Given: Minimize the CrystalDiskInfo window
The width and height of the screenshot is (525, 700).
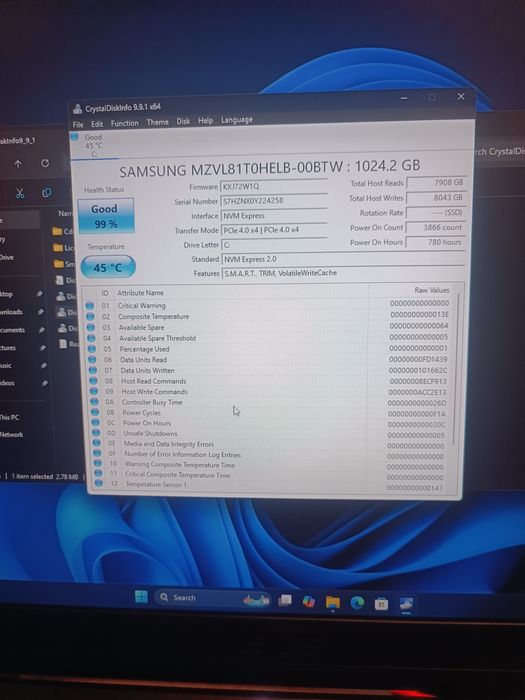Looking at the screenshot, I should point(404,98).
